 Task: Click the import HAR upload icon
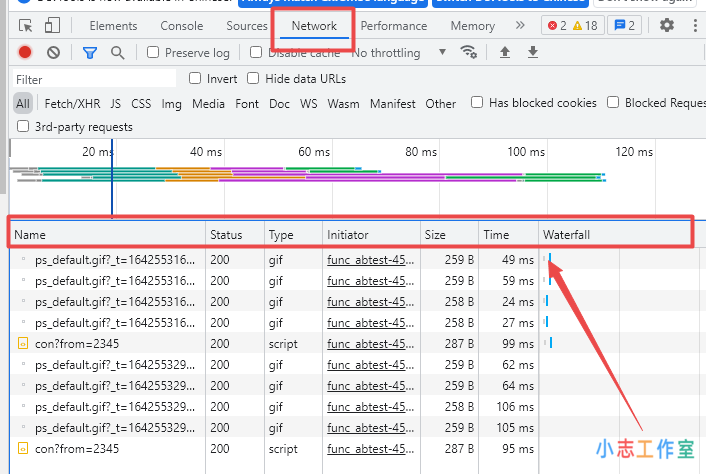tap(505, 52)
